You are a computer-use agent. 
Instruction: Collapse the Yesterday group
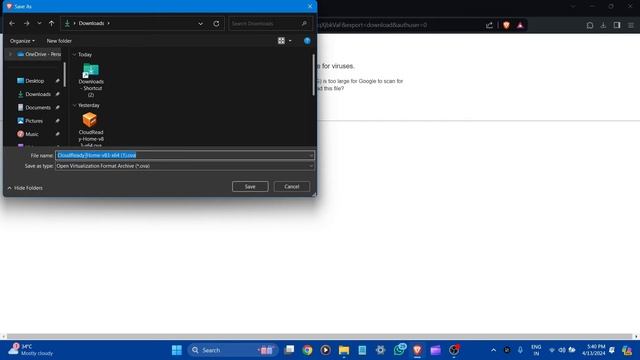pyautogui.click(x=74, y=105)
